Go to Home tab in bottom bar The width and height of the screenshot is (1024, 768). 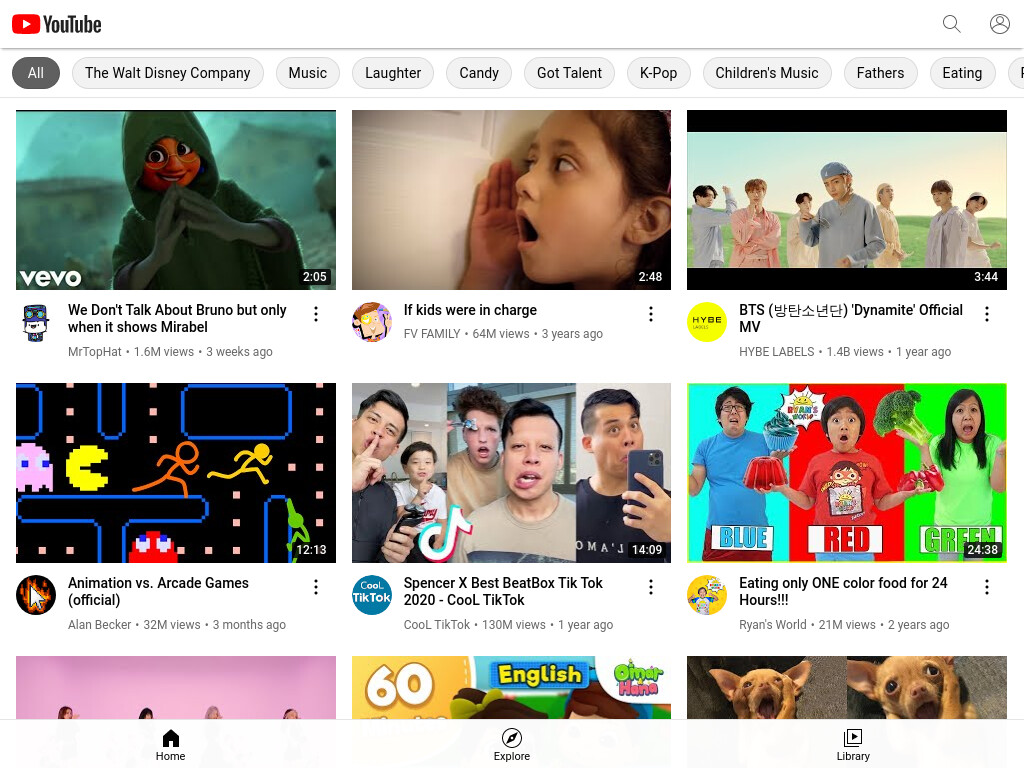click(x=170, y=745)
